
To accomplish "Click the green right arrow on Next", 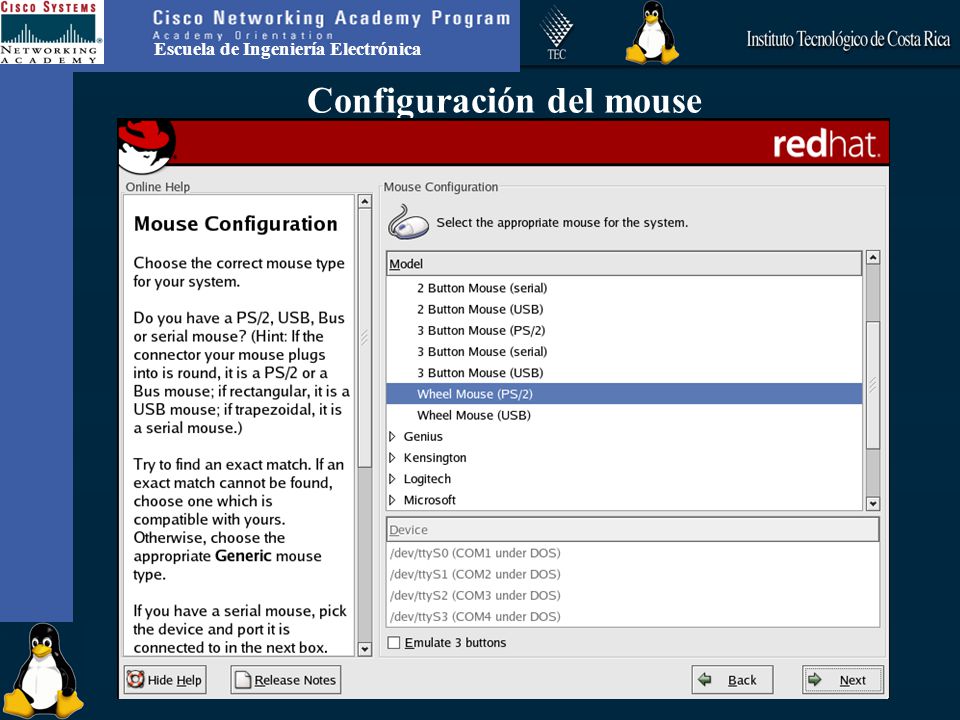I will (x=815, y=679).
